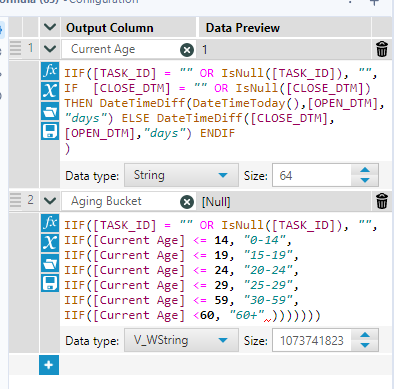Collapse the Current Age expression

coord(50,49)
